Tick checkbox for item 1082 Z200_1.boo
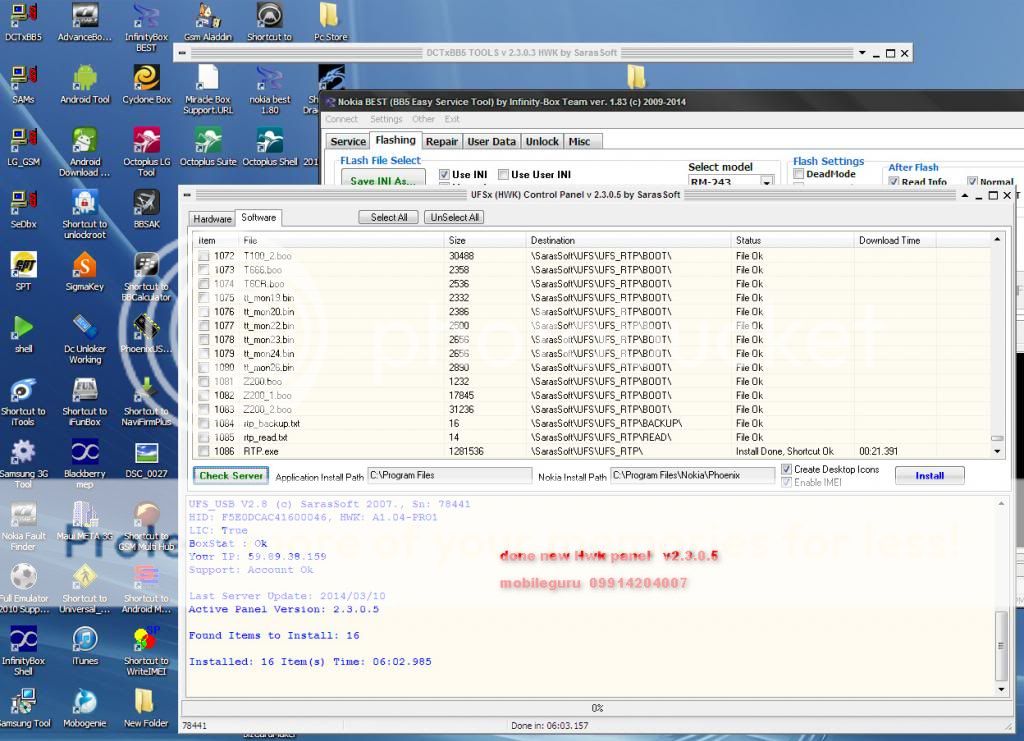 (x=204, y=396)
